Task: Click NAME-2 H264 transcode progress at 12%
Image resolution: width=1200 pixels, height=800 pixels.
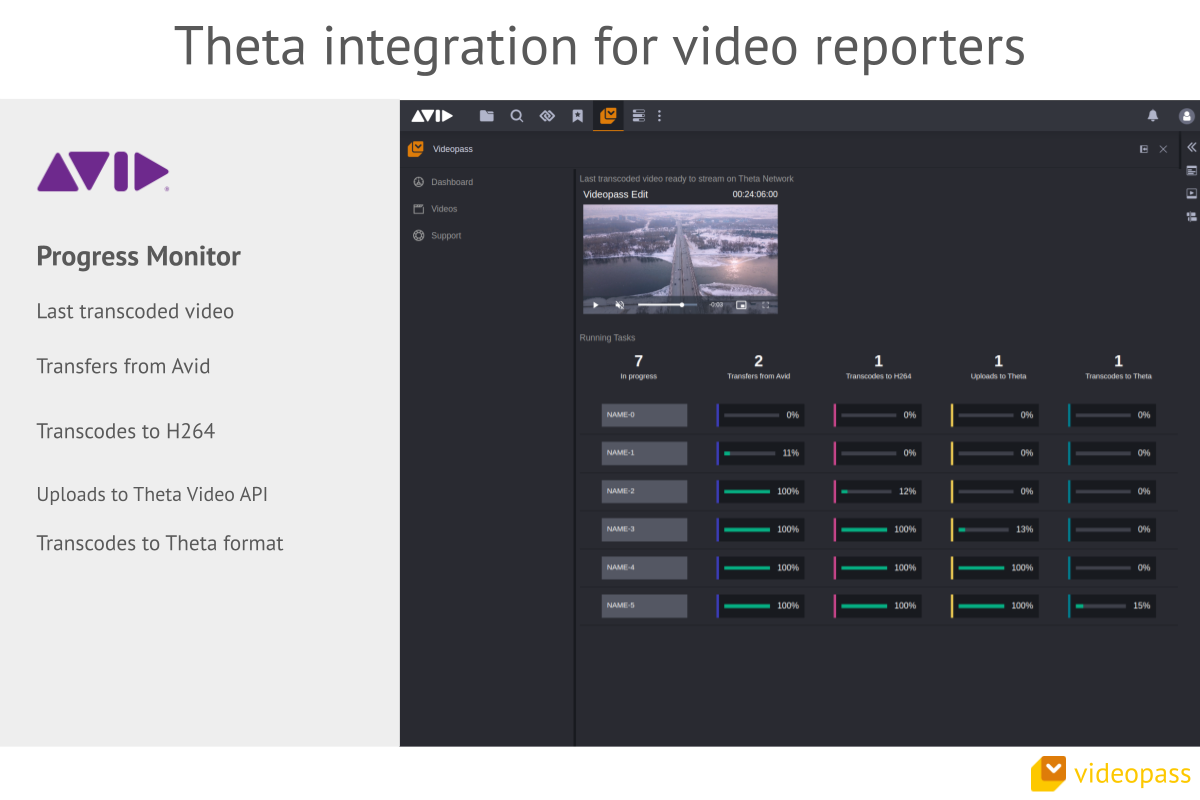Action: pos(878,491)
